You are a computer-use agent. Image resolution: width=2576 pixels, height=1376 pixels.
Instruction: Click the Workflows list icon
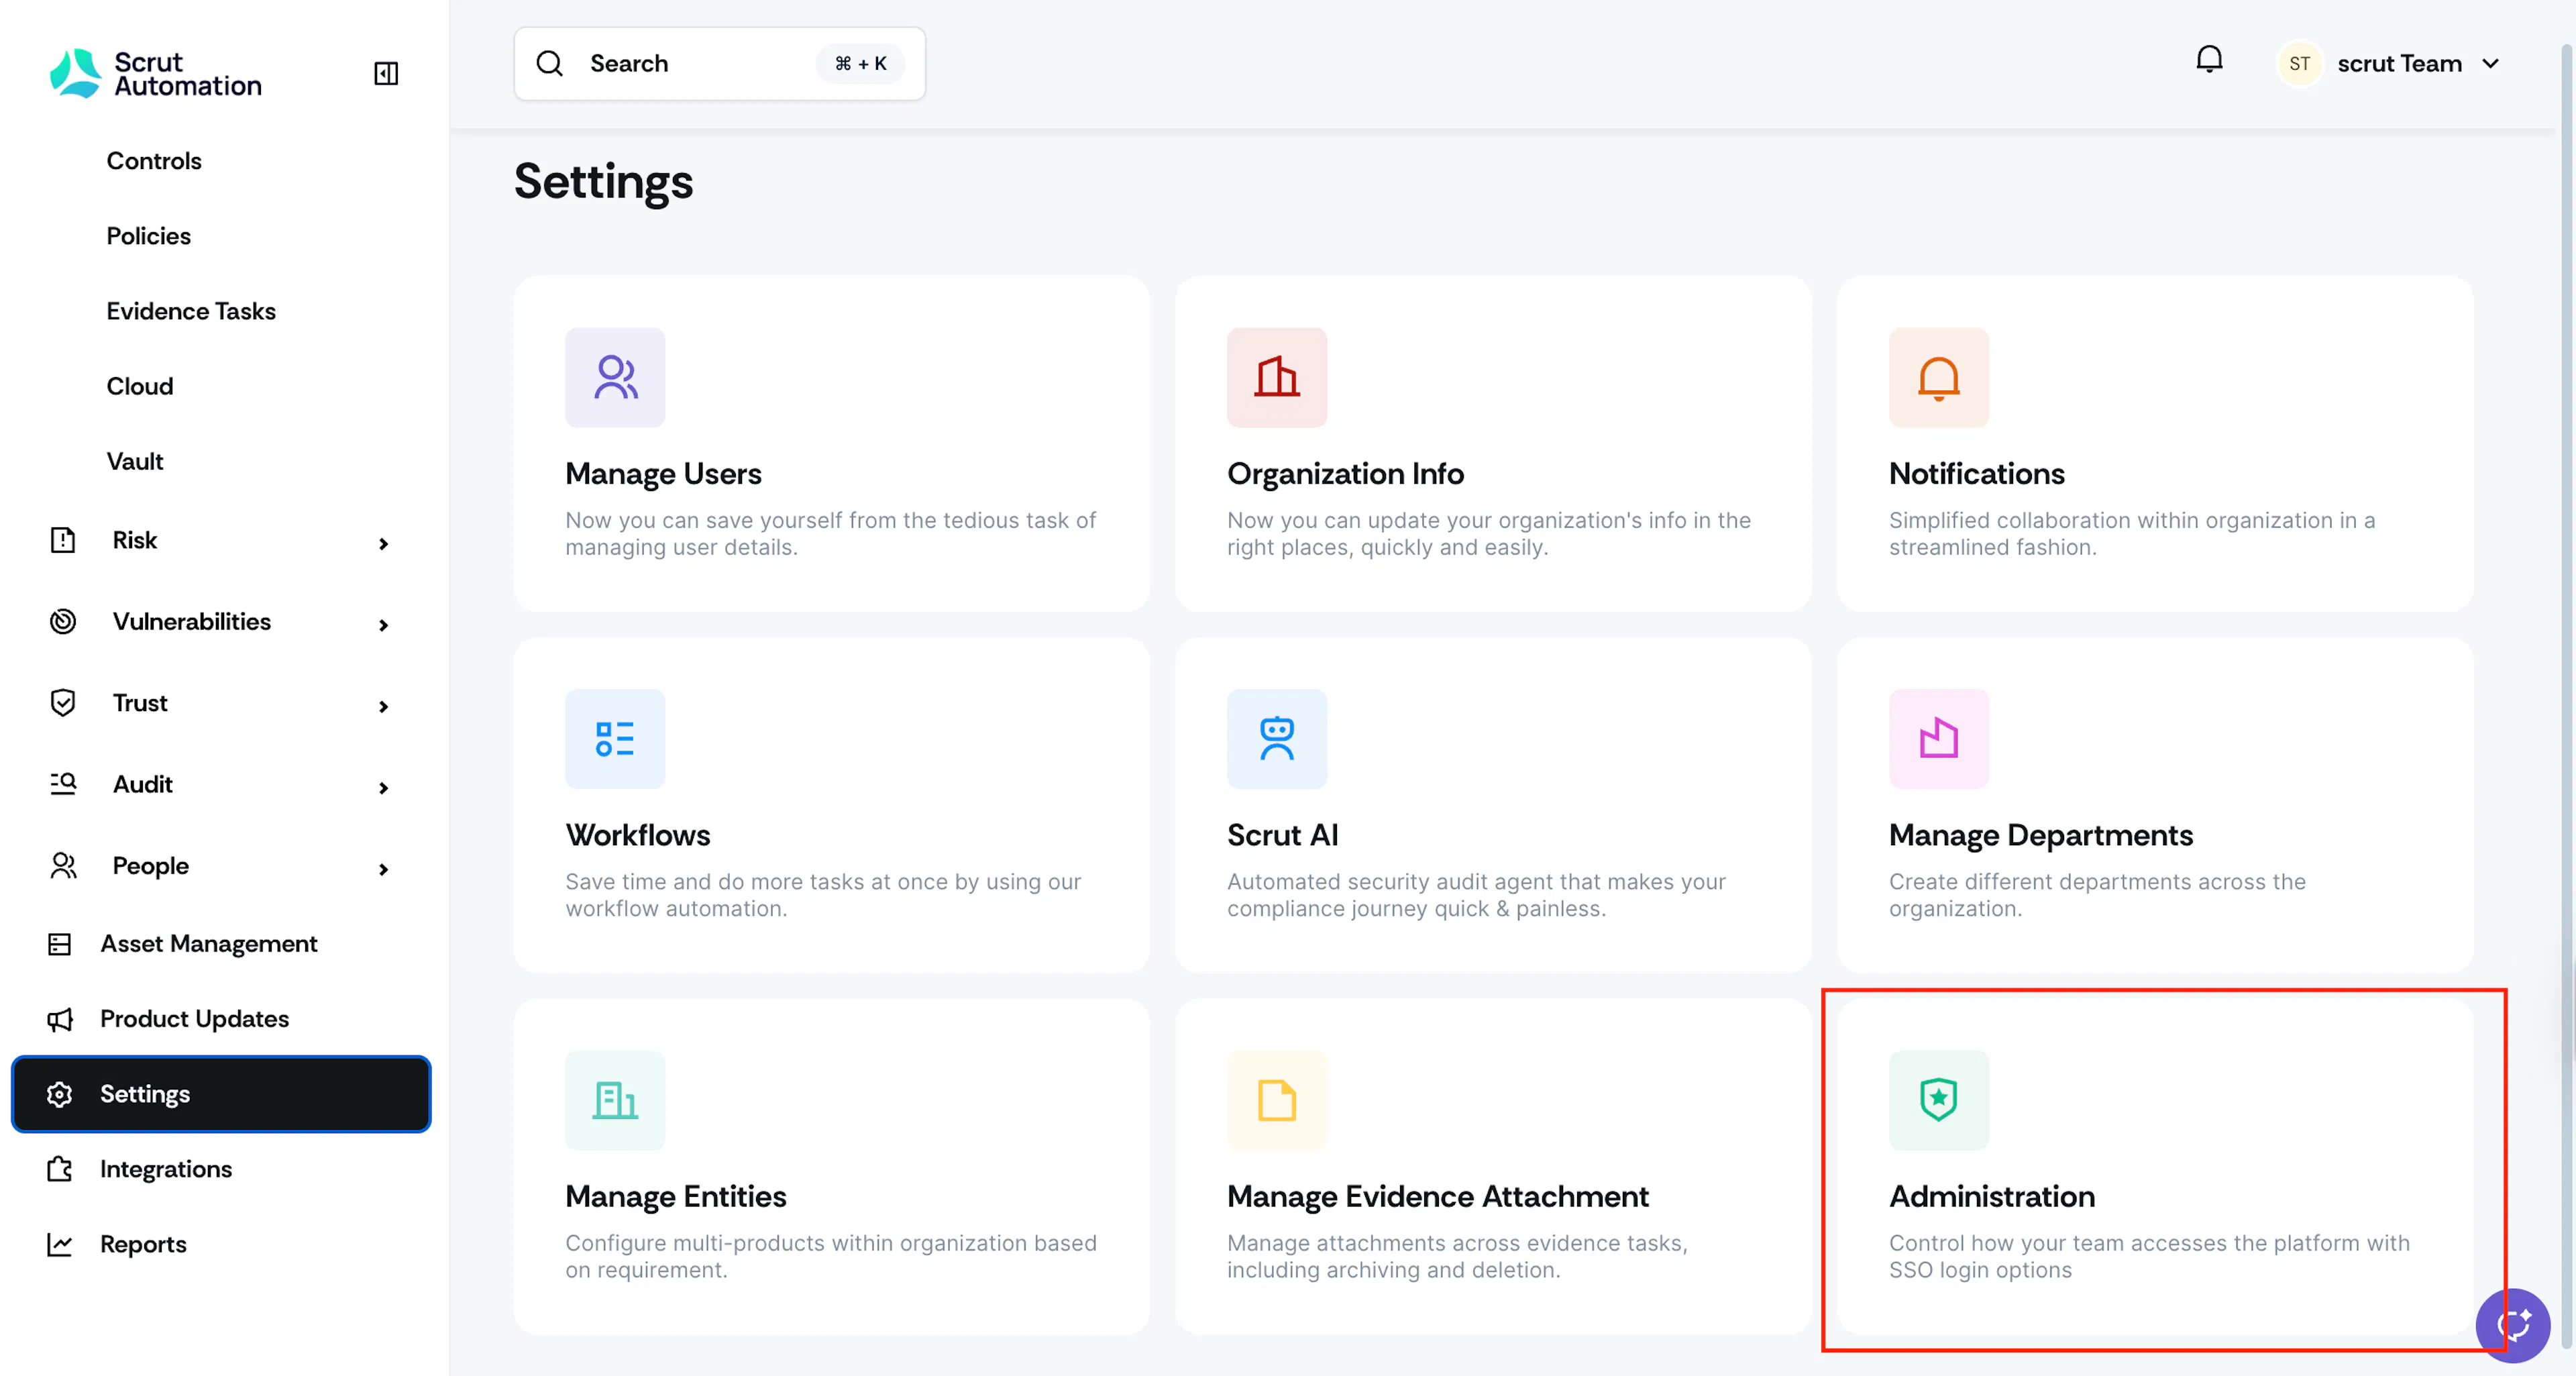click(x=615, y=738)
